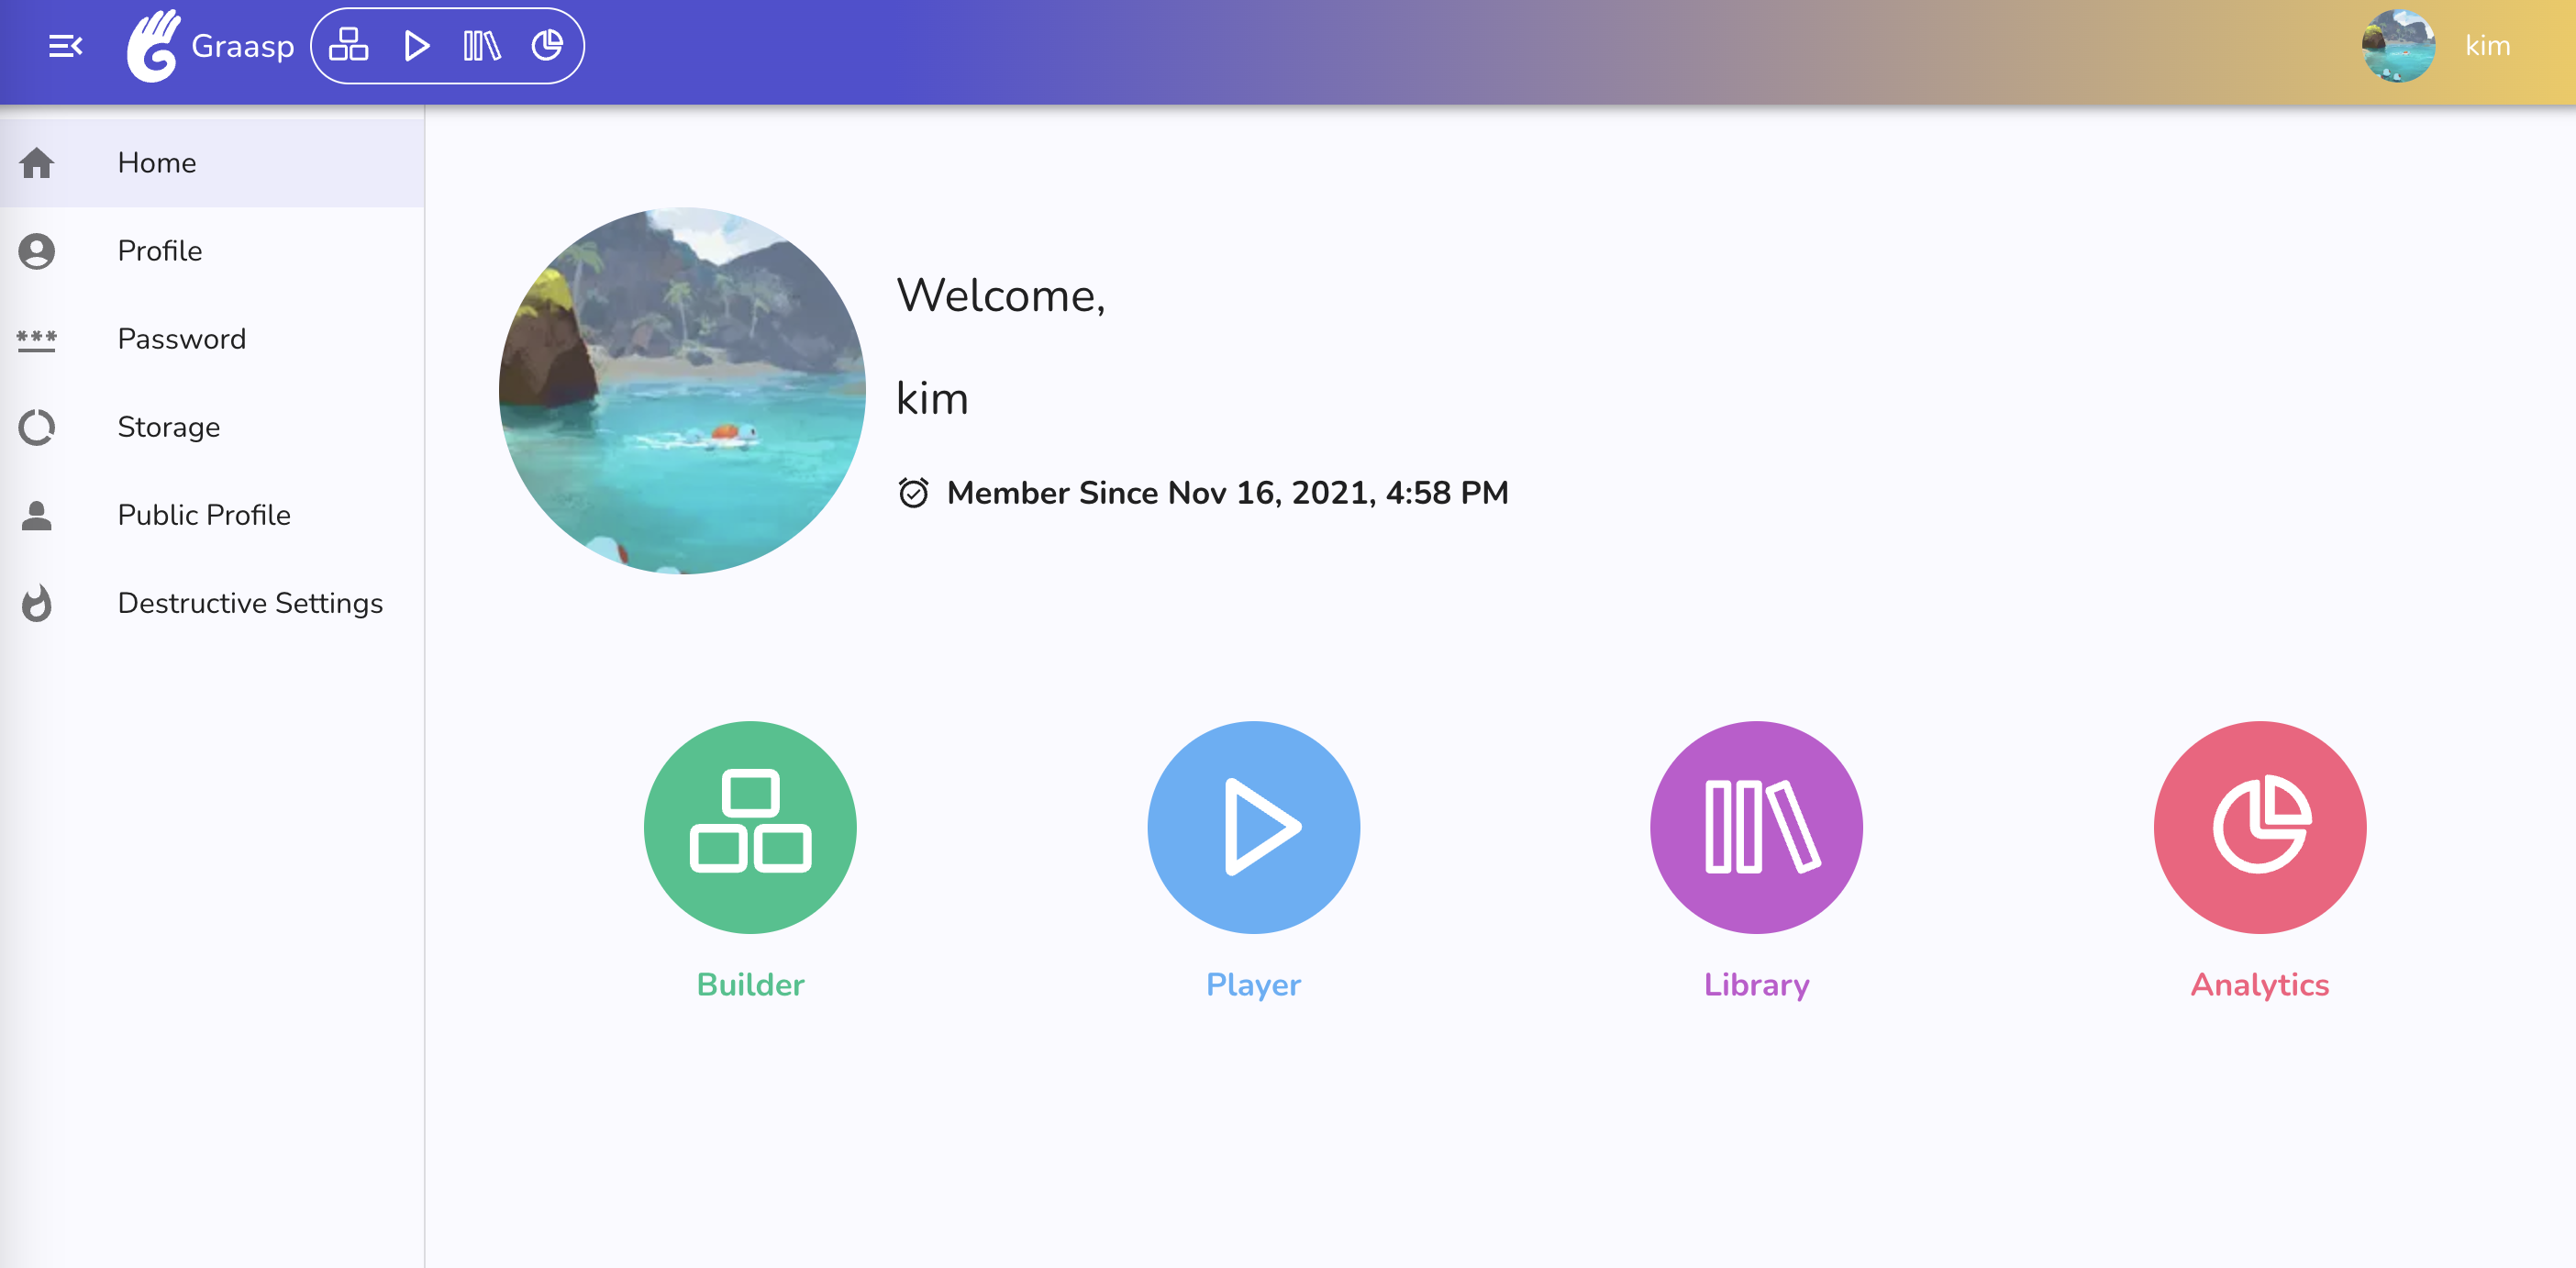This screenshot has width=2576, height=1268.
Task: Navigate to the Profile section
Action: pyautogui.click(x=160, y=250)
